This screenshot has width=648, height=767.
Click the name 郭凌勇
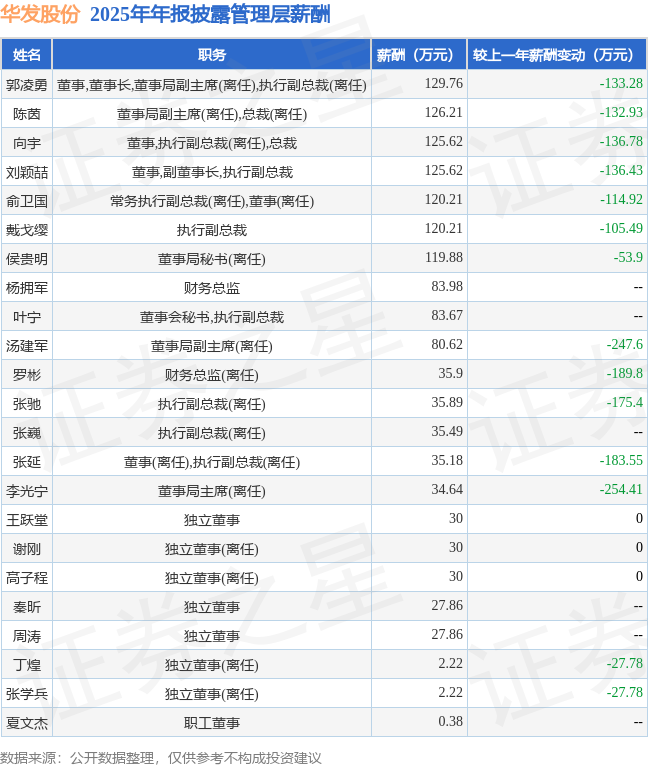26,85
